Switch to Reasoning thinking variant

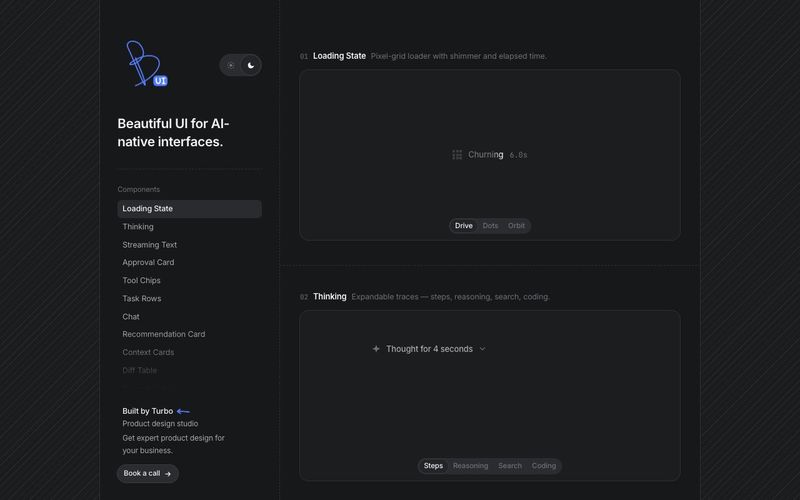(470, 466)
